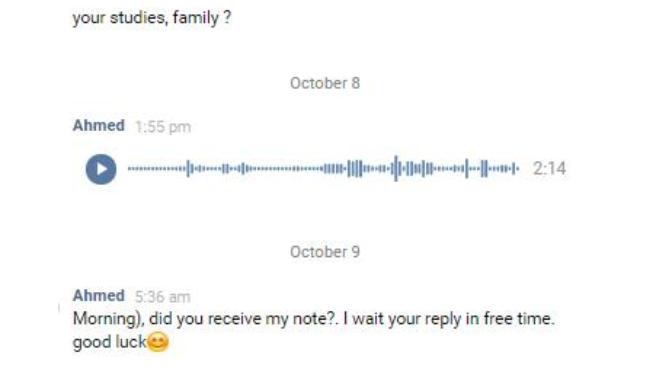The width and height of the screenshot is (672, 378).
Task: Click the 'good luck' text
Action: pos(109,342)
